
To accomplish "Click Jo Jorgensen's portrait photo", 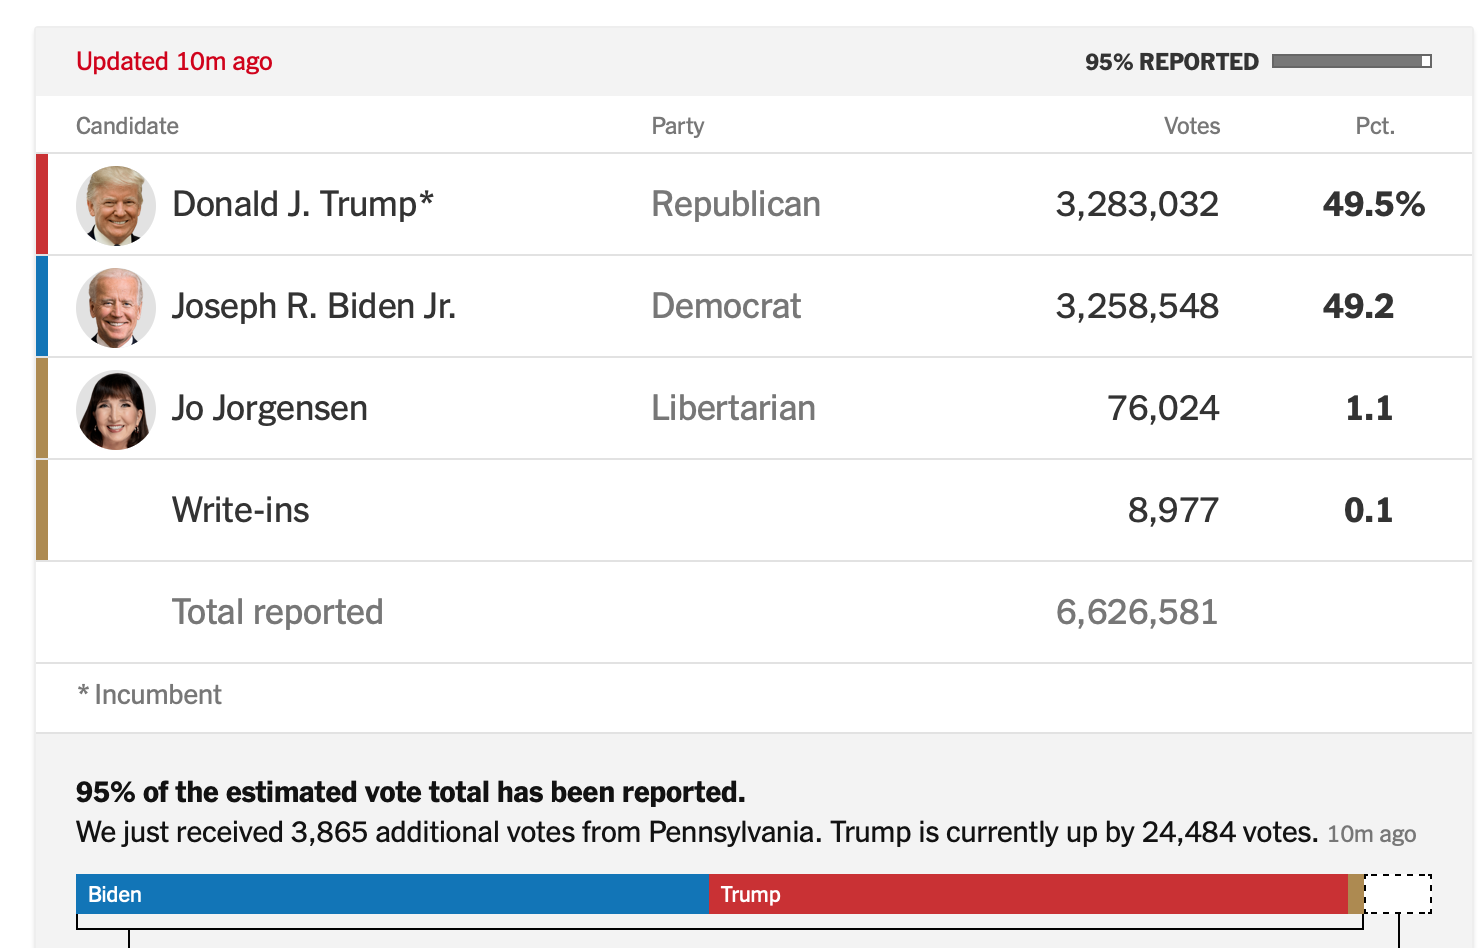I will coord(116,409).
